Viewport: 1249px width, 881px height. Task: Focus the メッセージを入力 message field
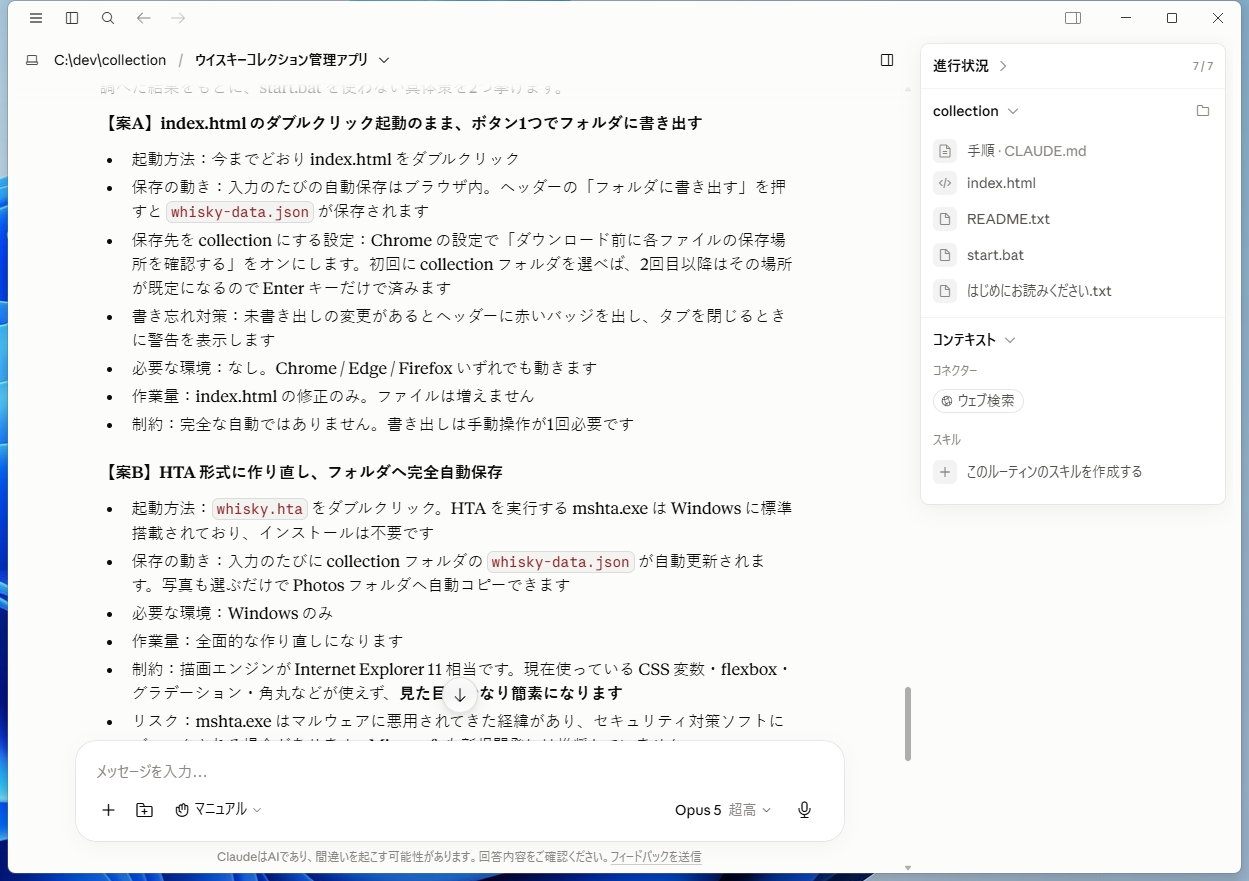[460, 772]
